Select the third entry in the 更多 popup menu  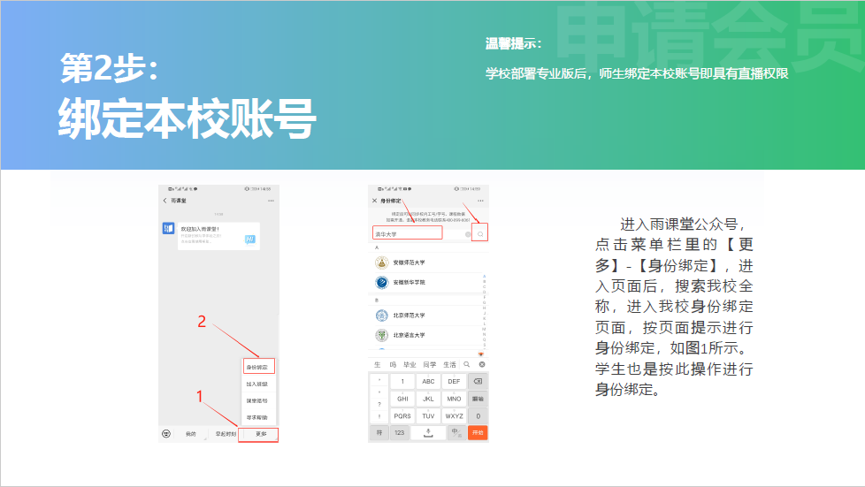pyautogui.click(x=258, y=400)
